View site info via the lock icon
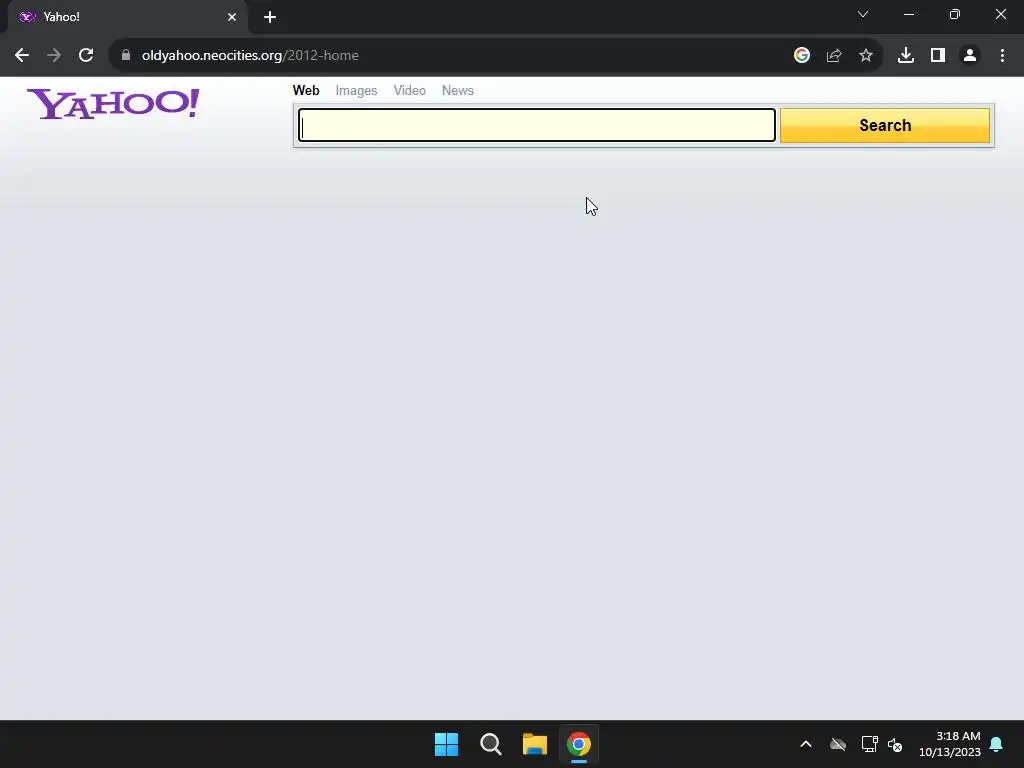Screen dimensions: 1024x768 point(126,56)
